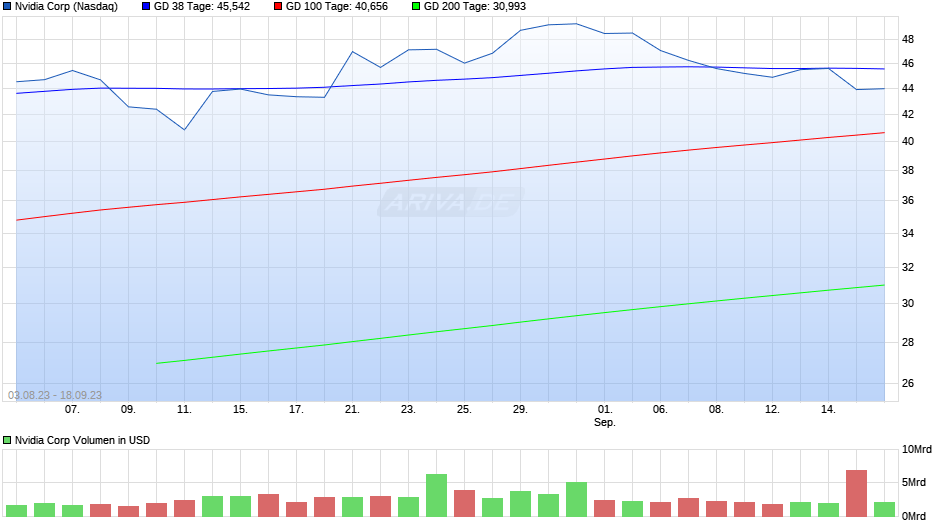The image size is (940, 526).
Task: Click the x-axis date label '12.'
Action: pos(772,410)
